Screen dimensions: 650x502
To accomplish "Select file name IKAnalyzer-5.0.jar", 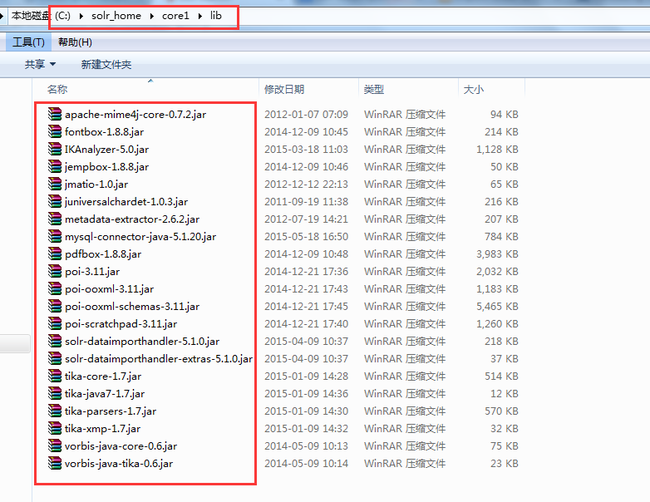I will pos(107,149).
